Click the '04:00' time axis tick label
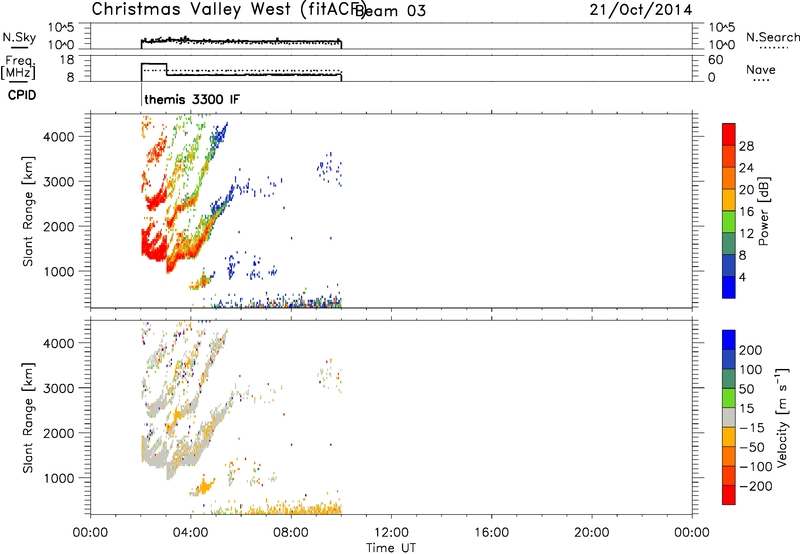Screen dimensions: 800x554 pos(191,533)
